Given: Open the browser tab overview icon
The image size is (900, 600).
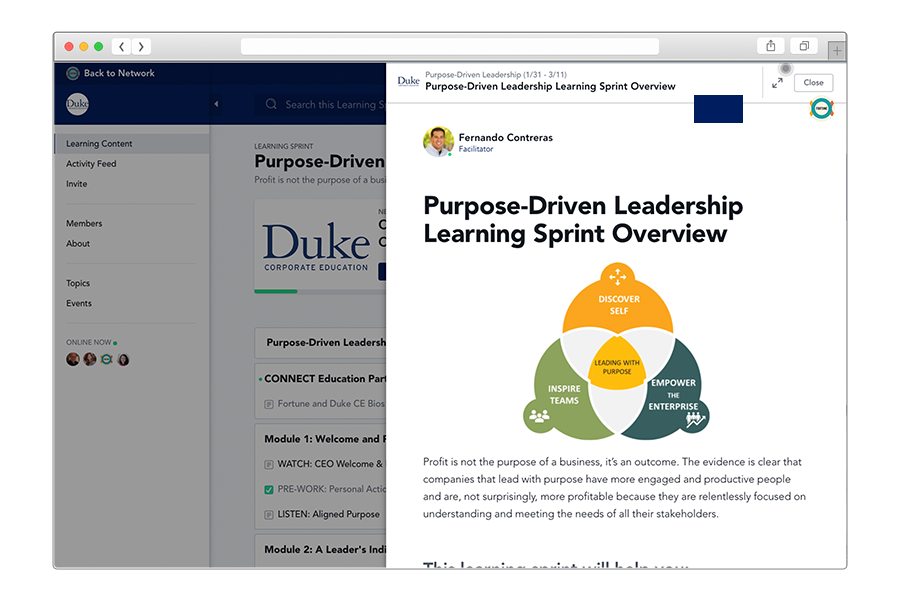Looking at the screenshot, I should [x=804, y=46].
